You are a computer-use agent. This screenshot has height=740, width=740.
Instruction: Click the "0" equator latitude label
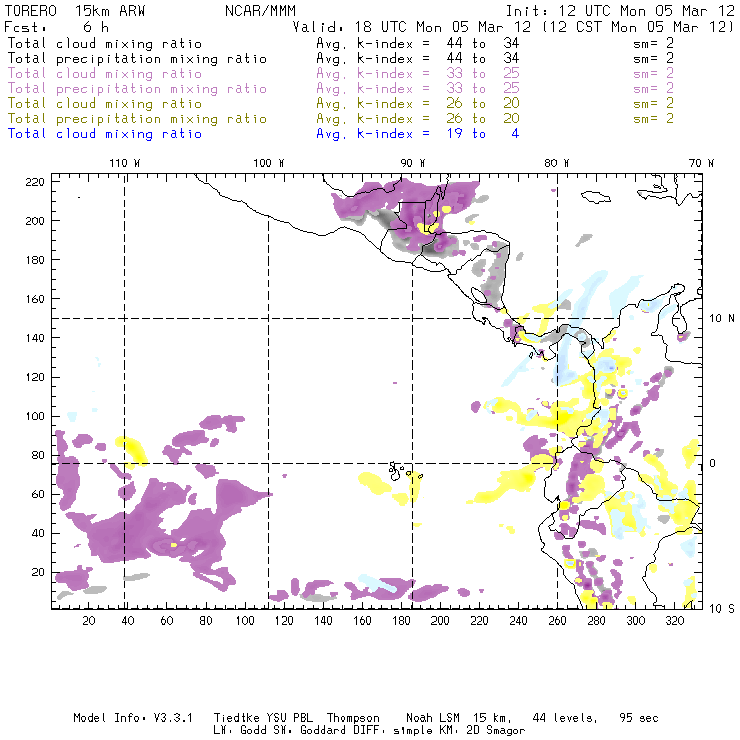[x=713, y=463]
